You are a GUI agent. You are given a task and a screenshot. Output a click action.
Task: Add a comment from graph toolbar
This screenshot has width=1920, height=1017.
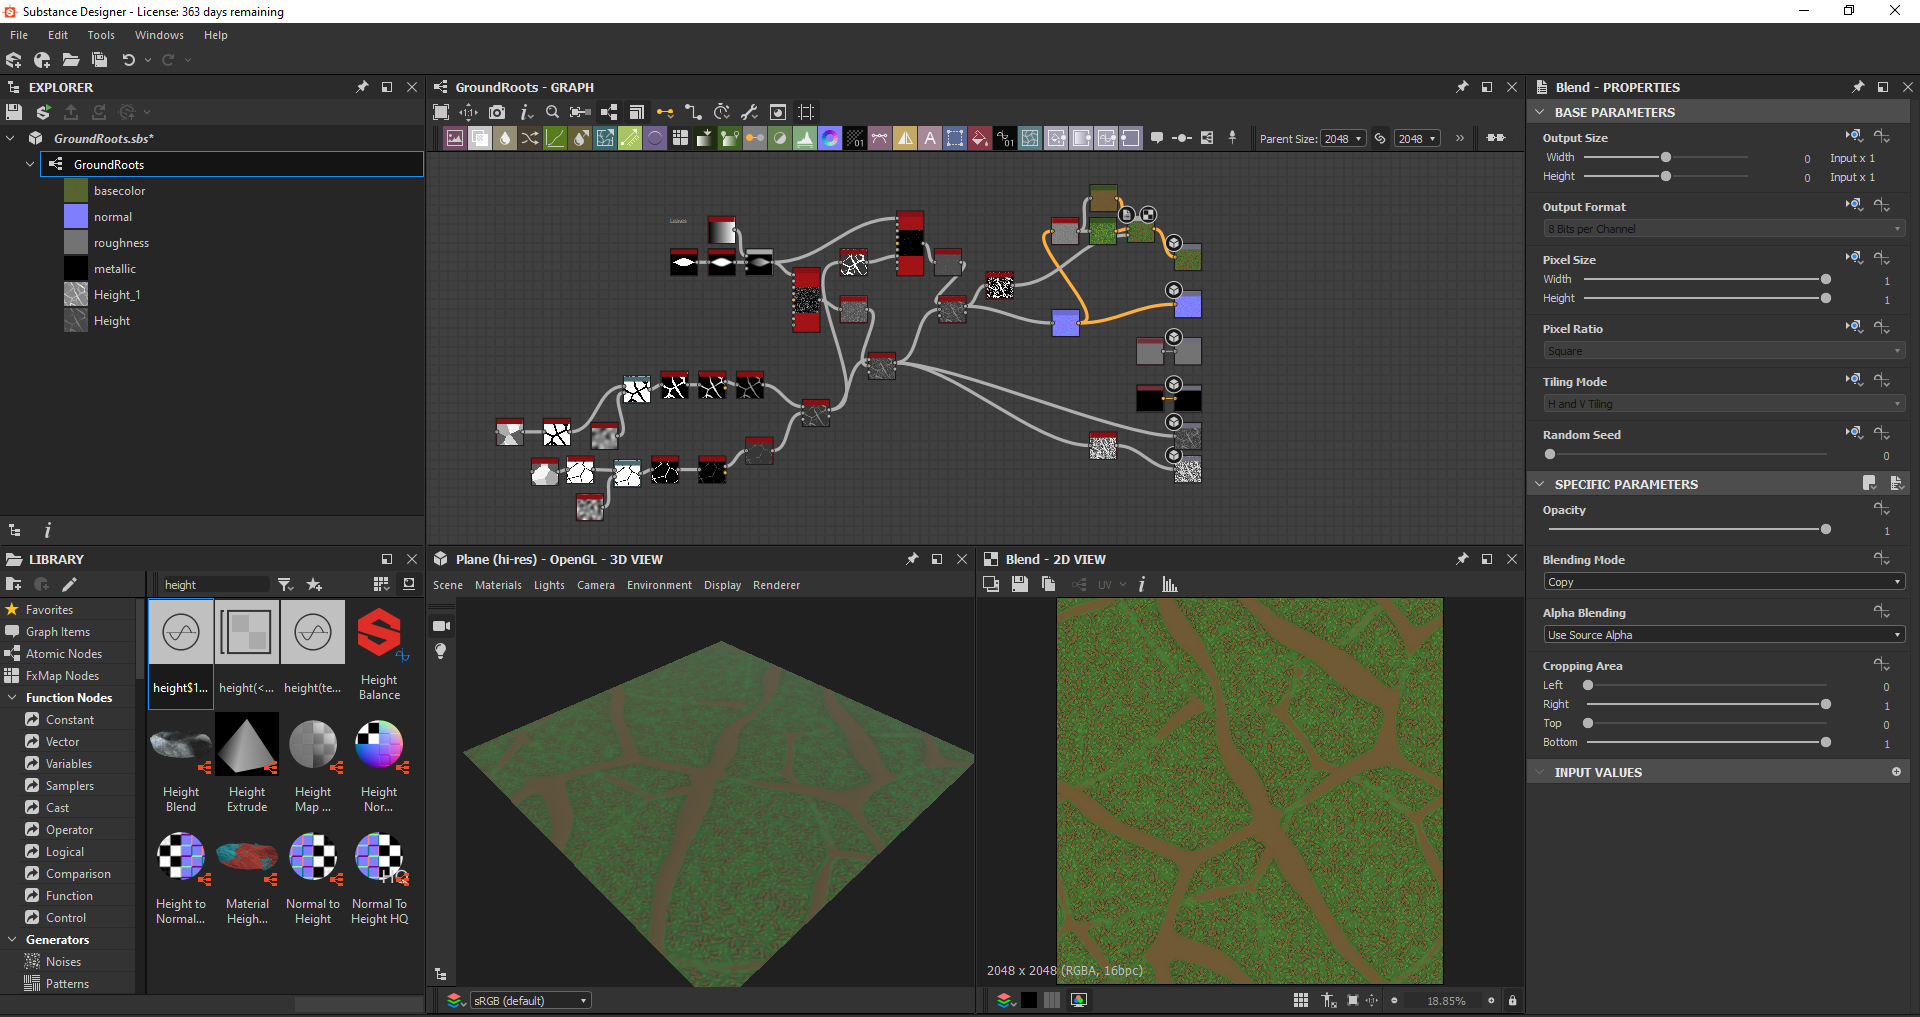(1157, 138)
